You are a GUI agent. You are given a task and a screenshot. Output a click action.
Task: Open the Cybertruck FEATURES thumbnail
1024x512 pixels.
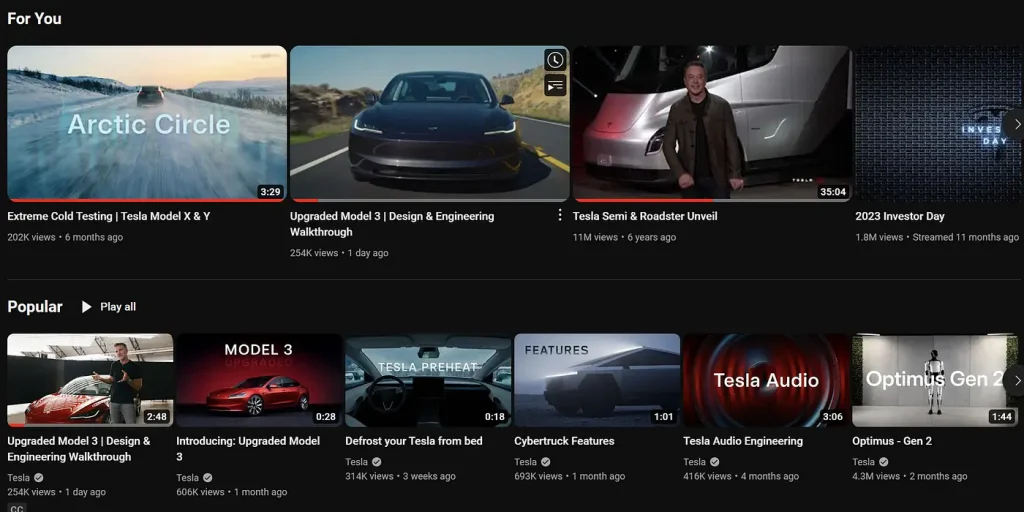coord(597,380)
